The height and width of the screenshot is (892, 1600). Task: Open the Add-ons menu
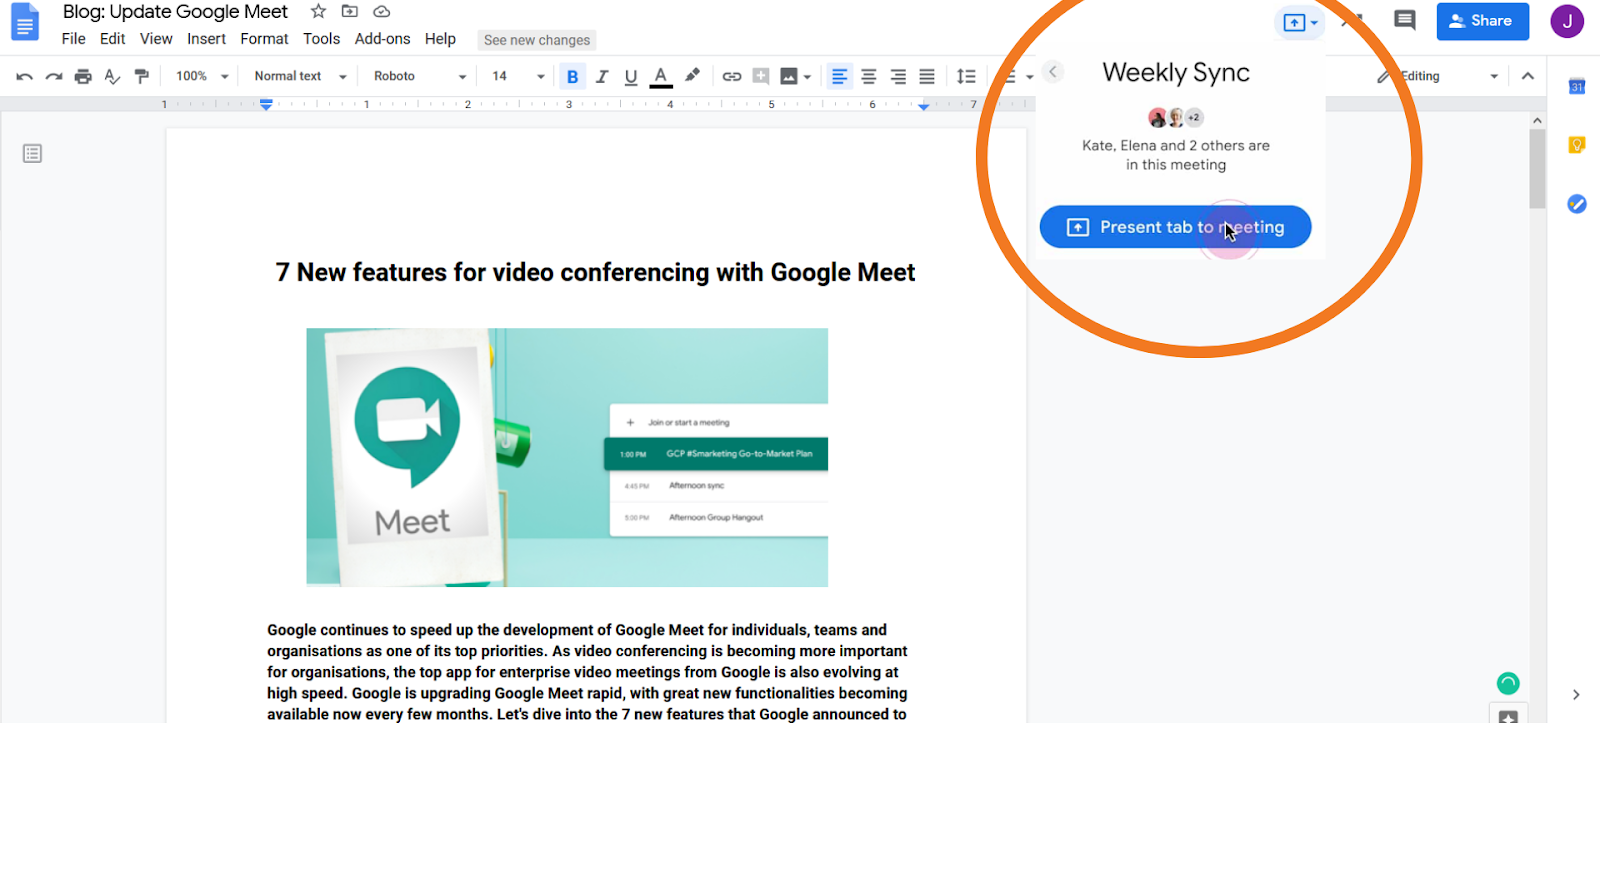click(382, 39)
